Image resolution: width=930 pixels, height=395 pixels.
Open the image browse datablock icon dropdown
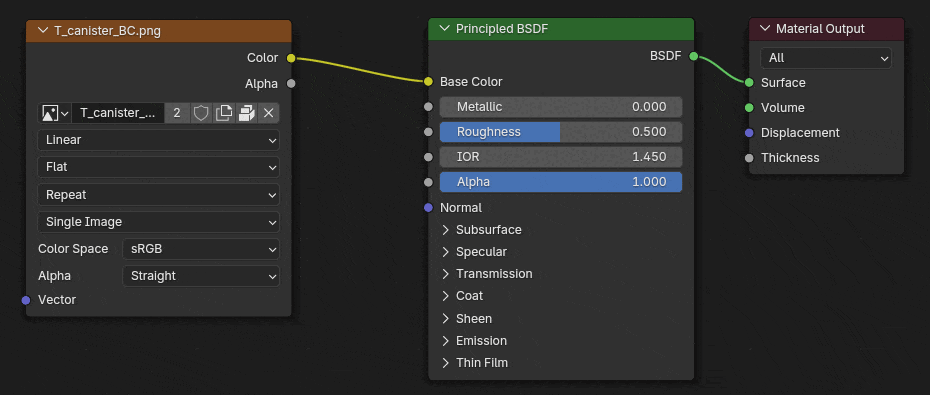pos(55,113)
